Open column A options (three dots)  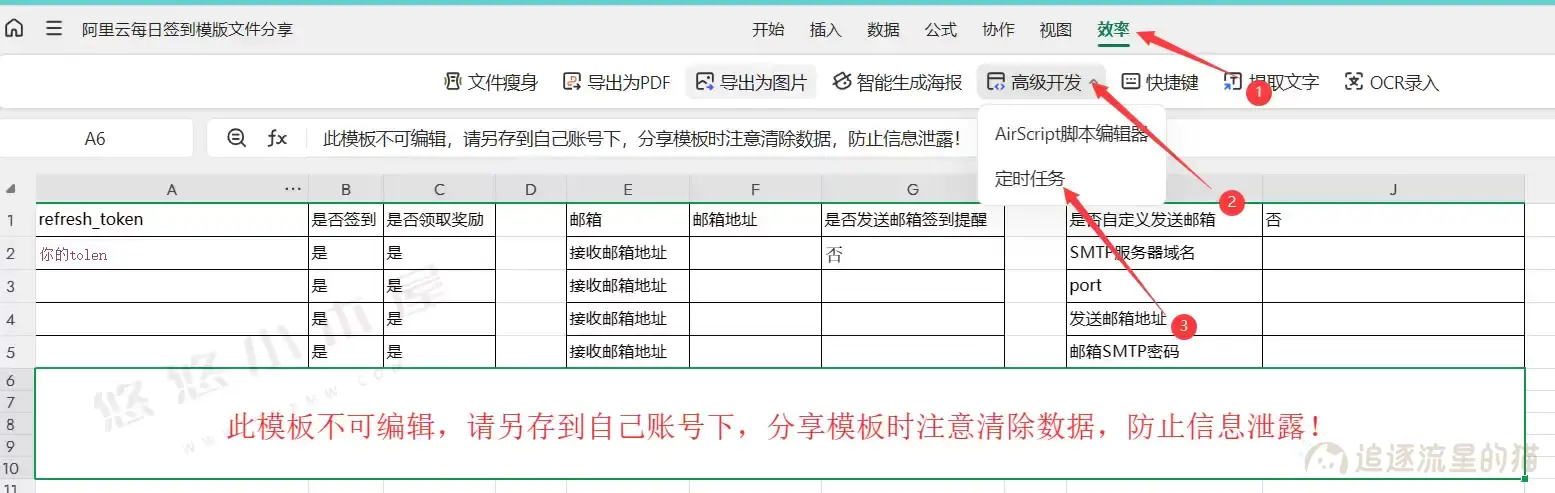point(293,188)
